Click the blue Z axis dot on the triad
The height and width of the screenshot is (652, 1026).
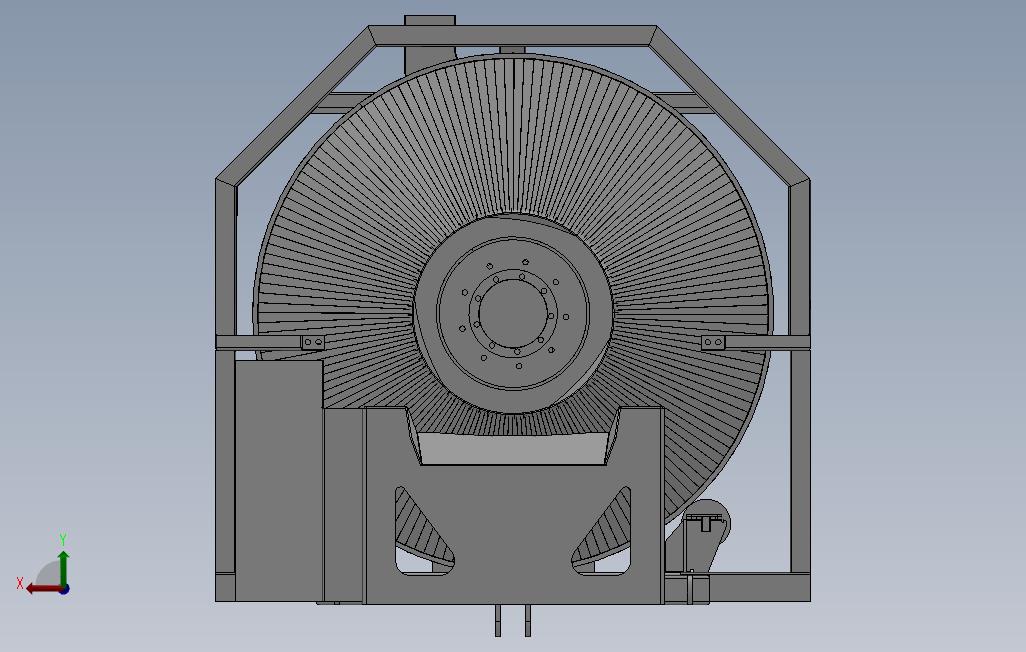pos(64,590)
